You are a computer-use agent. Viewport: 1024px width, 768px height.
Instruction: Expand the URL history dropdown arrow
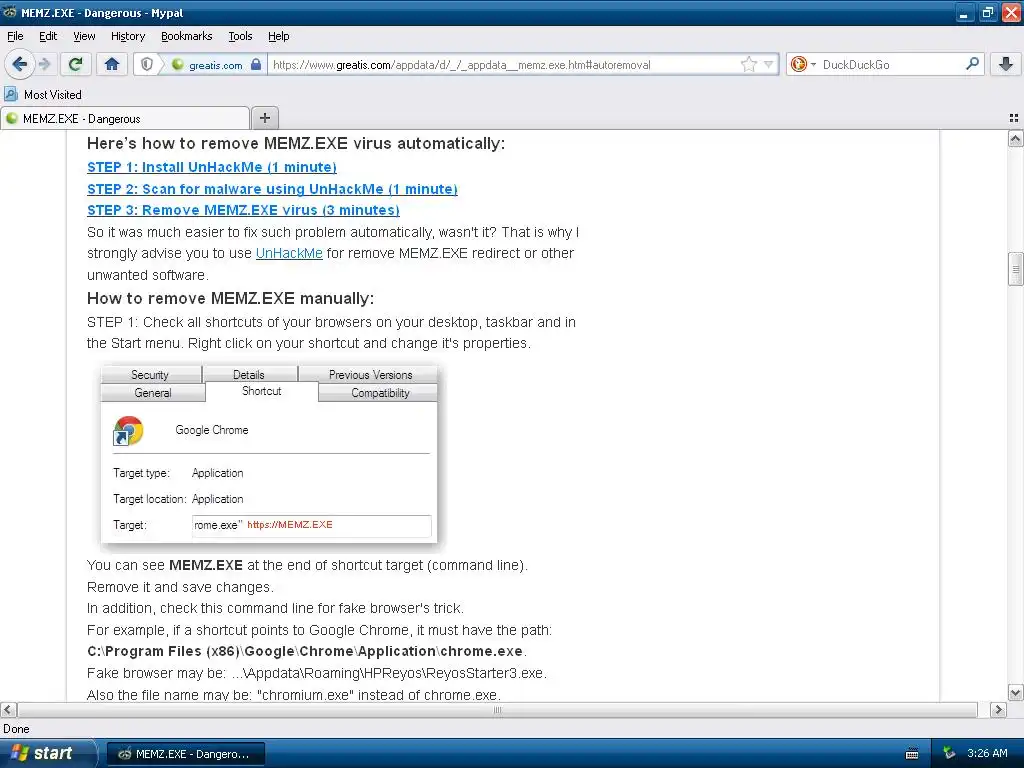coord(768,64)
